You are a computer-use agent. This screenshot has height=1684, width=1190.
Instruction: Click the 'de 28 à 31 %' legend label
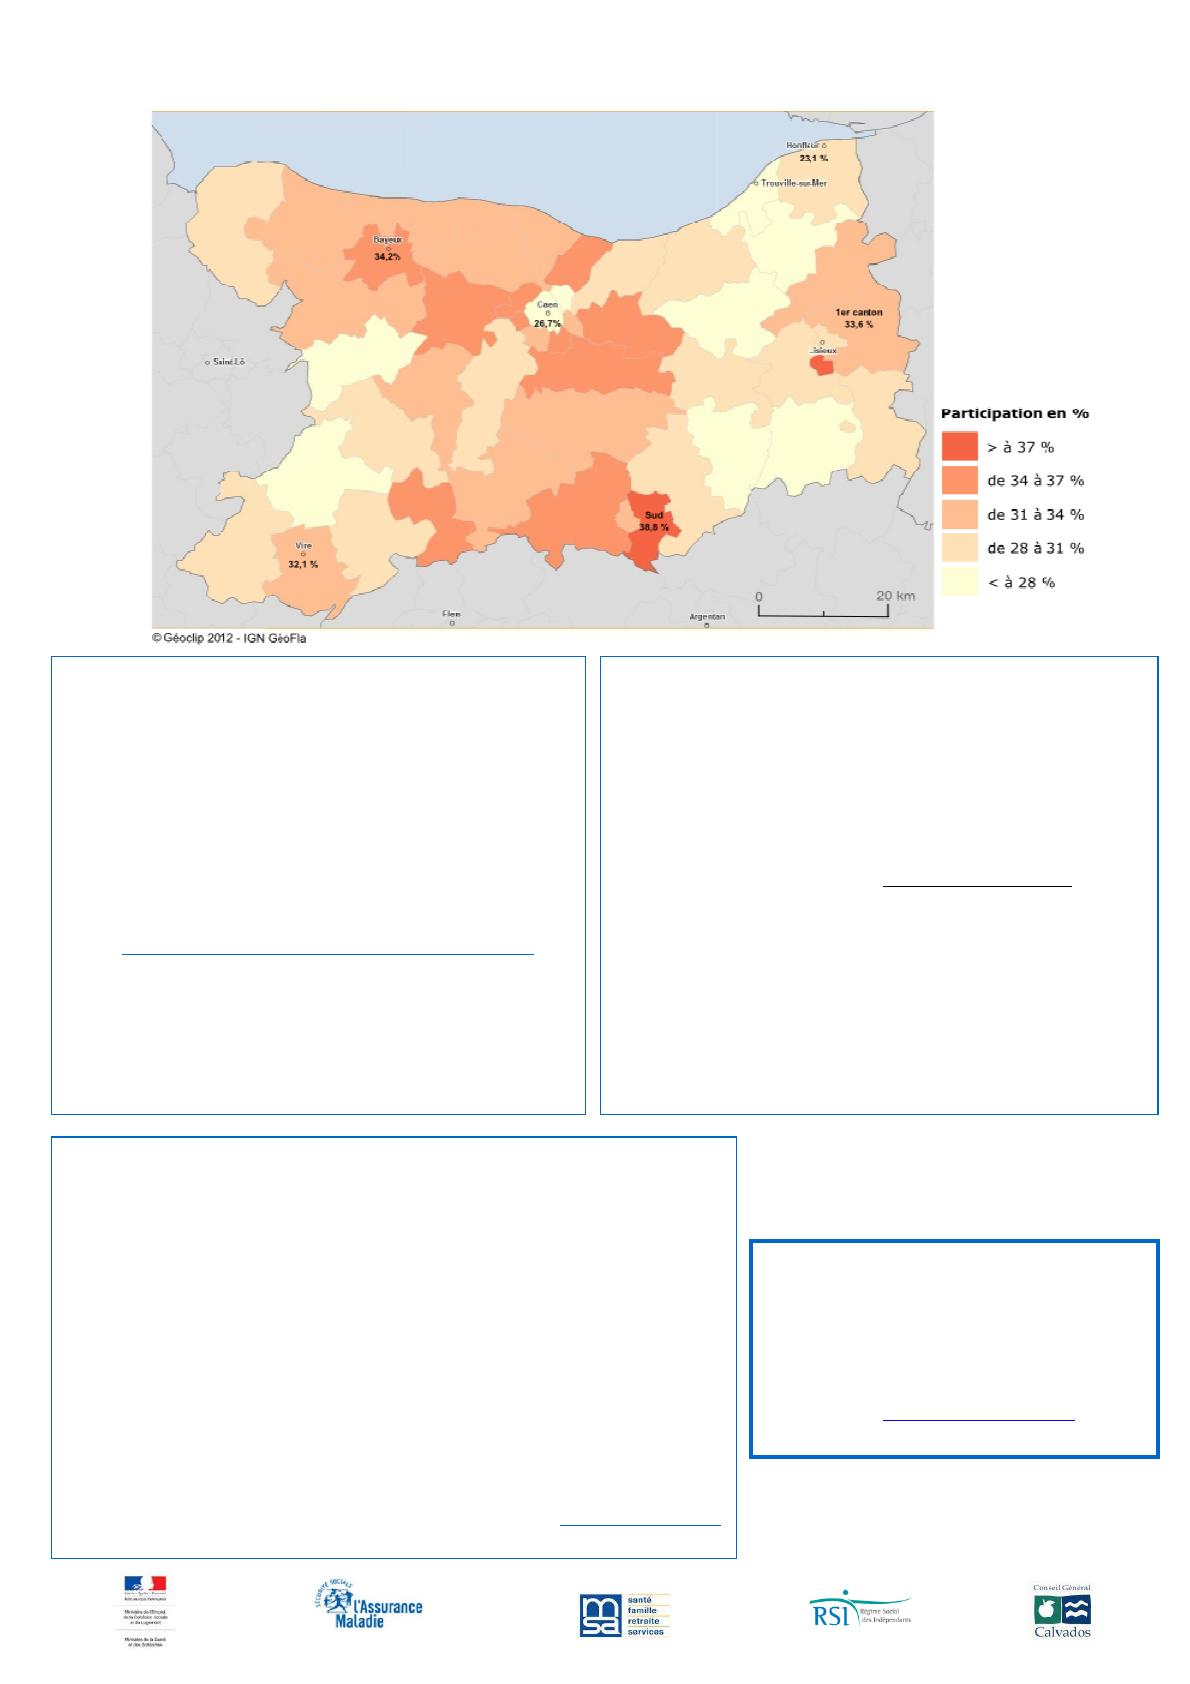1035,548
